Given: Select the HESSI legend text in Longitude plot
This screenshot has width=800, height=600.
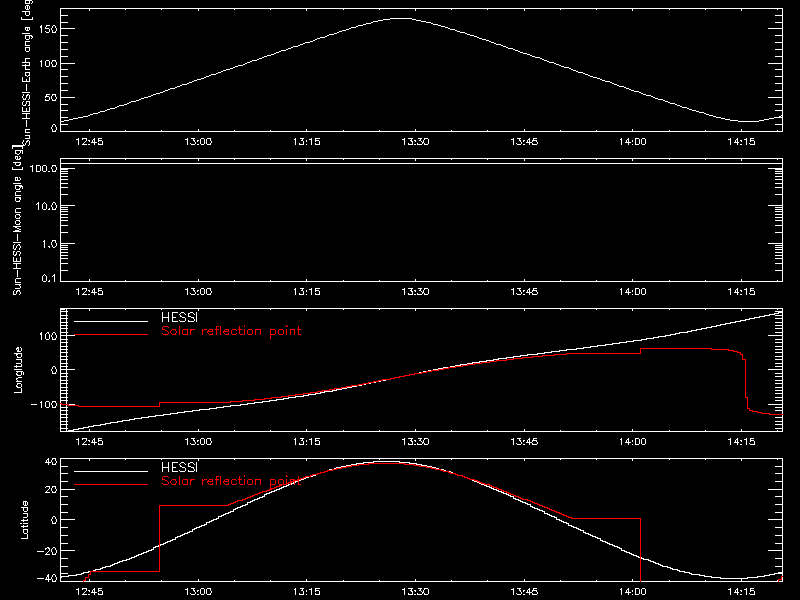Looking at the screenshot, I should pos(179,317).
